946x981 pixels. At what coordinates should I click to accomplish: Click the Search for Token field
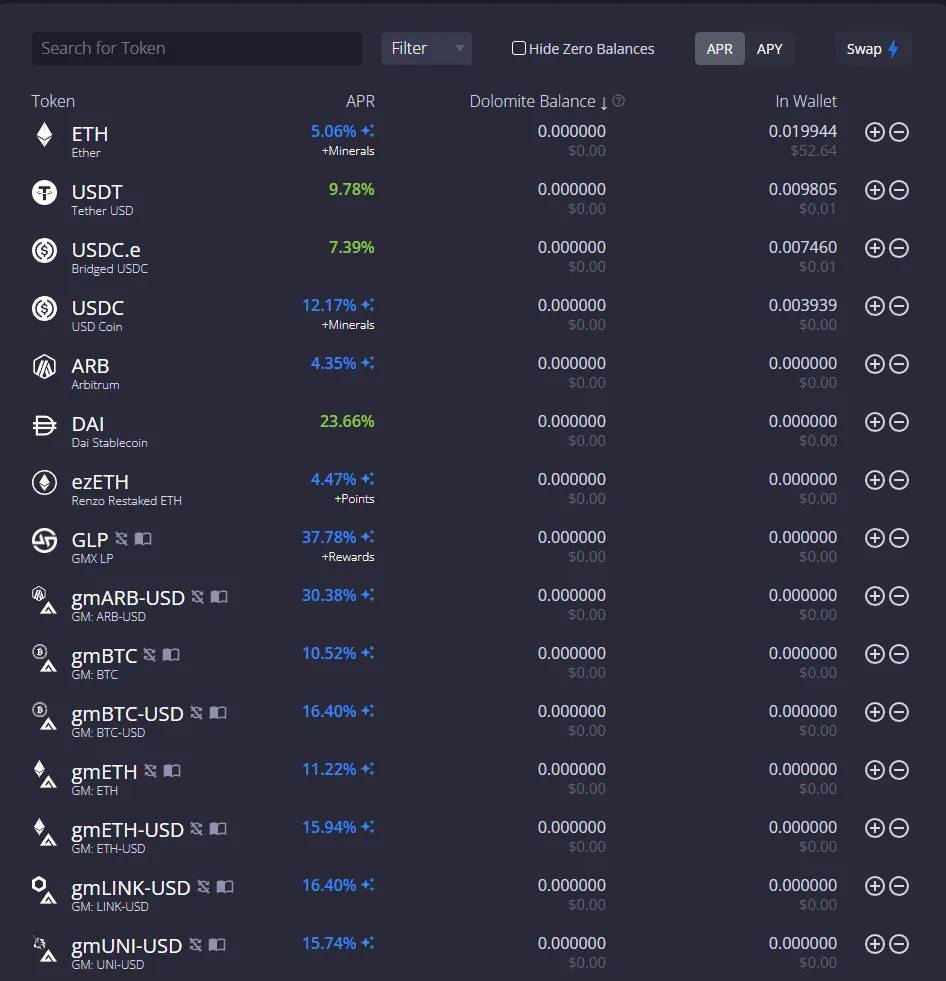pos(197,48)
